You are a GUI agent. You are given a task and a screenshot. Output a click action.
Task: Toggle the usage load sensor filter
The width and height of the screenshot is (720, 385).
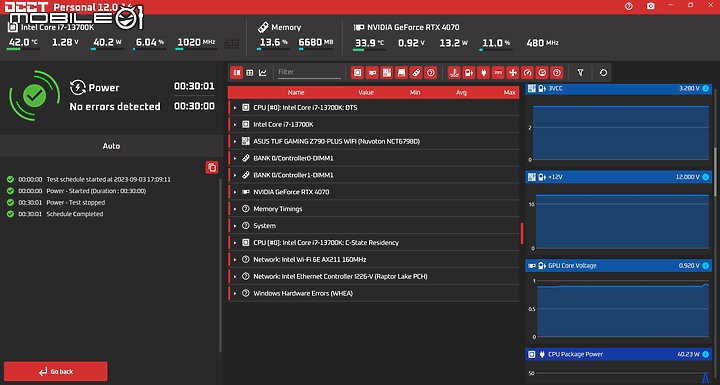point(542,73)
